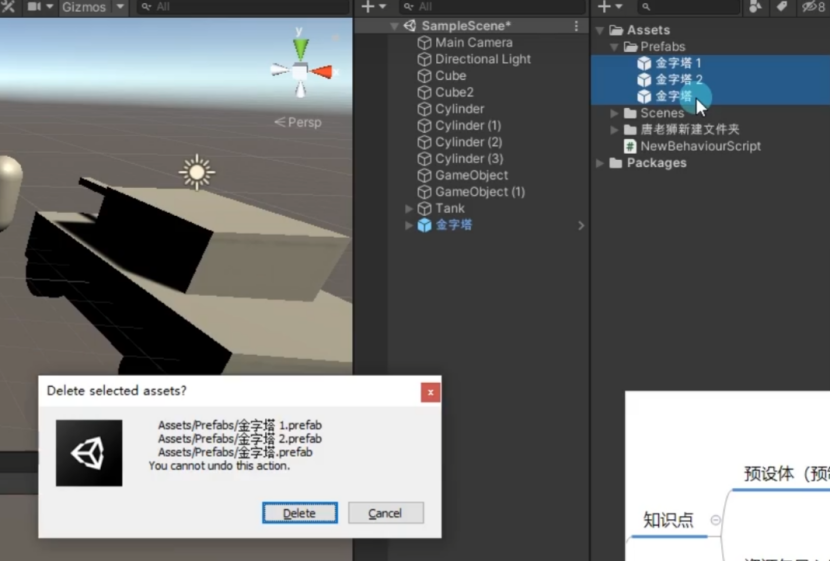Screen dimensions: 830x561
Task: Click 知识点 node in mind map
Action: [x=668, y=520]
